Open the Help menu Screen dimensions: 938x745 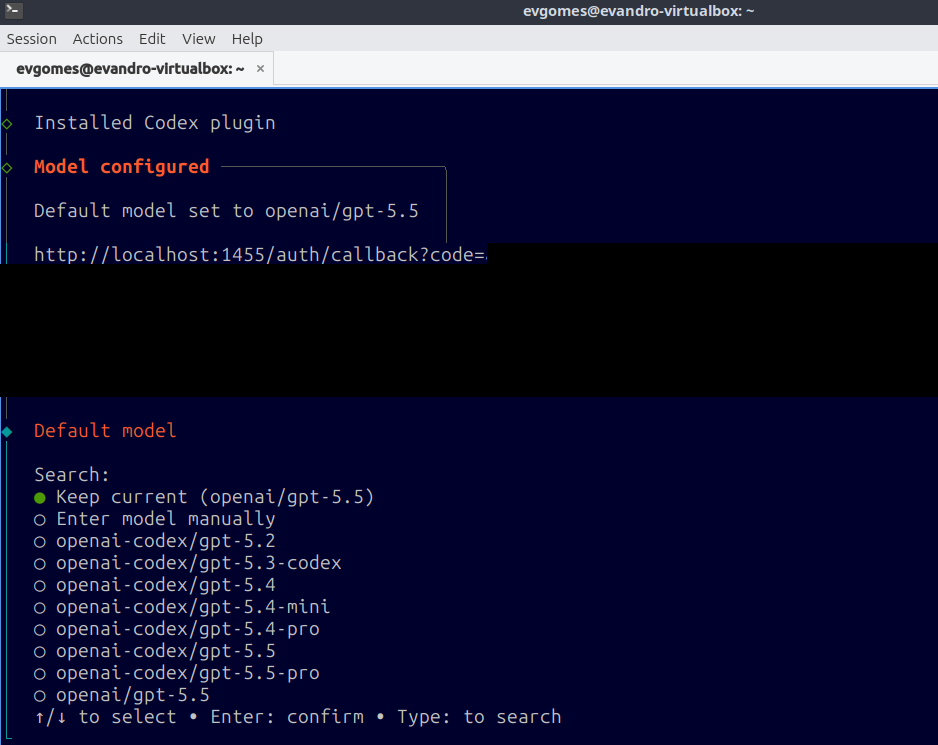coord(247,39)
